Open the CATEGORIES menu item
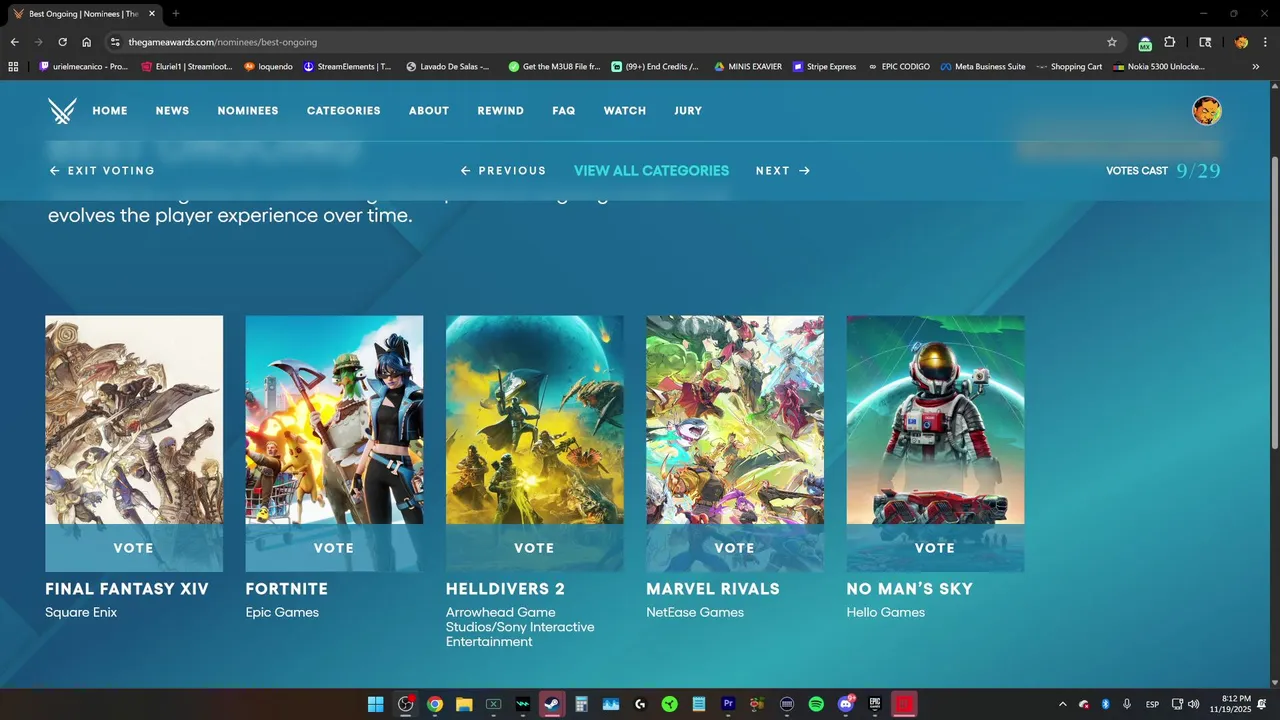 [344, 111]
